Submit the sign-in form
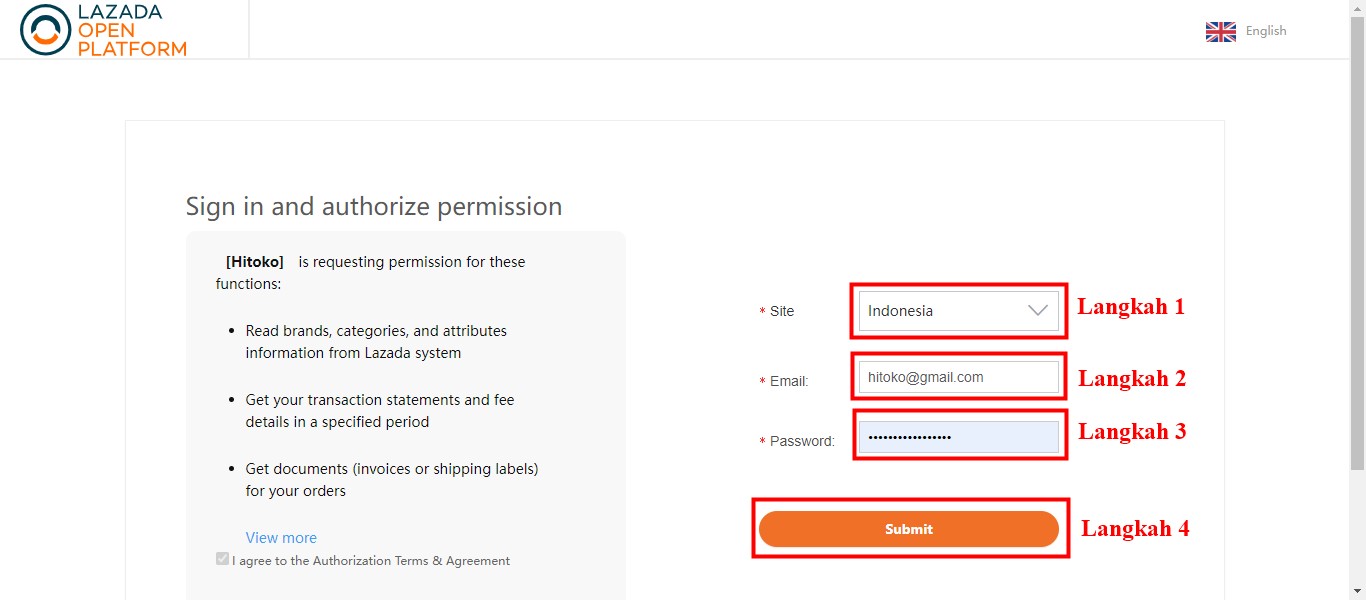Screen dimensions: 1366x600 pos(908,529)
